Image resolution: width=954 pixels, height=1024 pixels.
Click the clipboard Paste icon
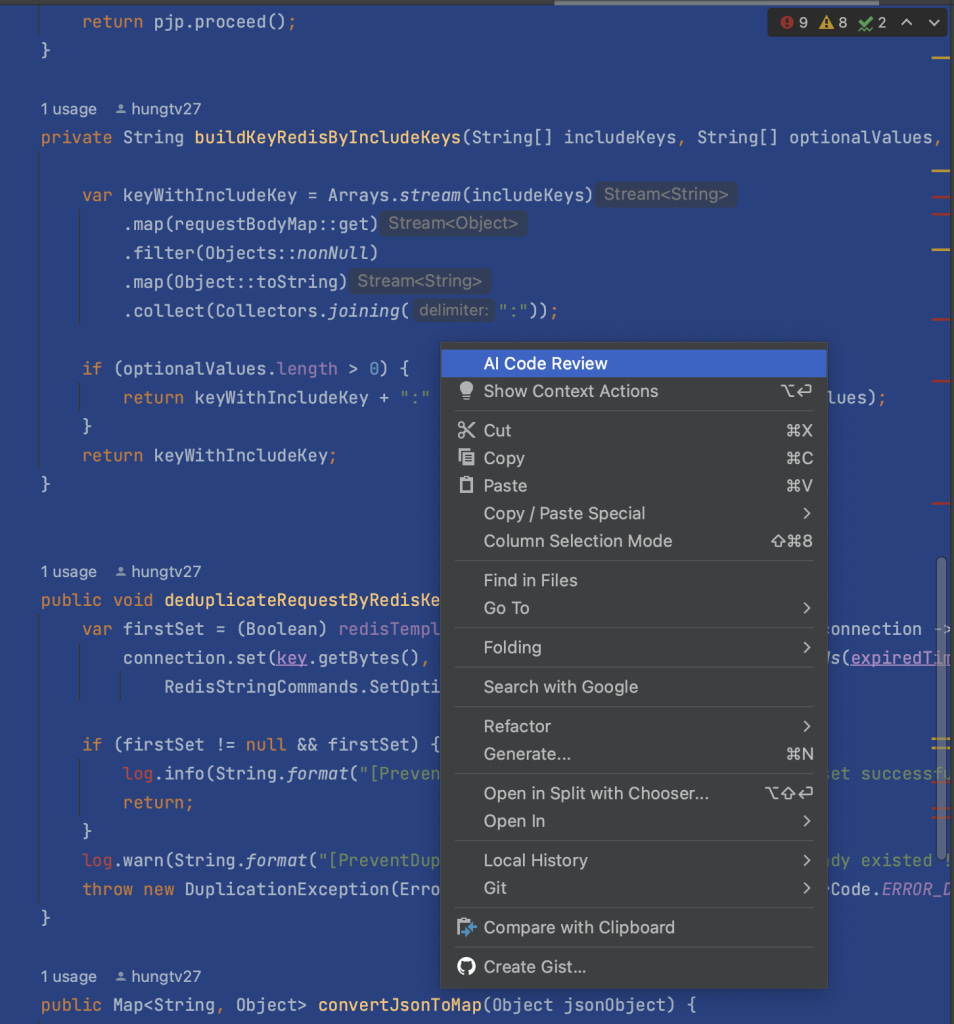tap(466, 485)
